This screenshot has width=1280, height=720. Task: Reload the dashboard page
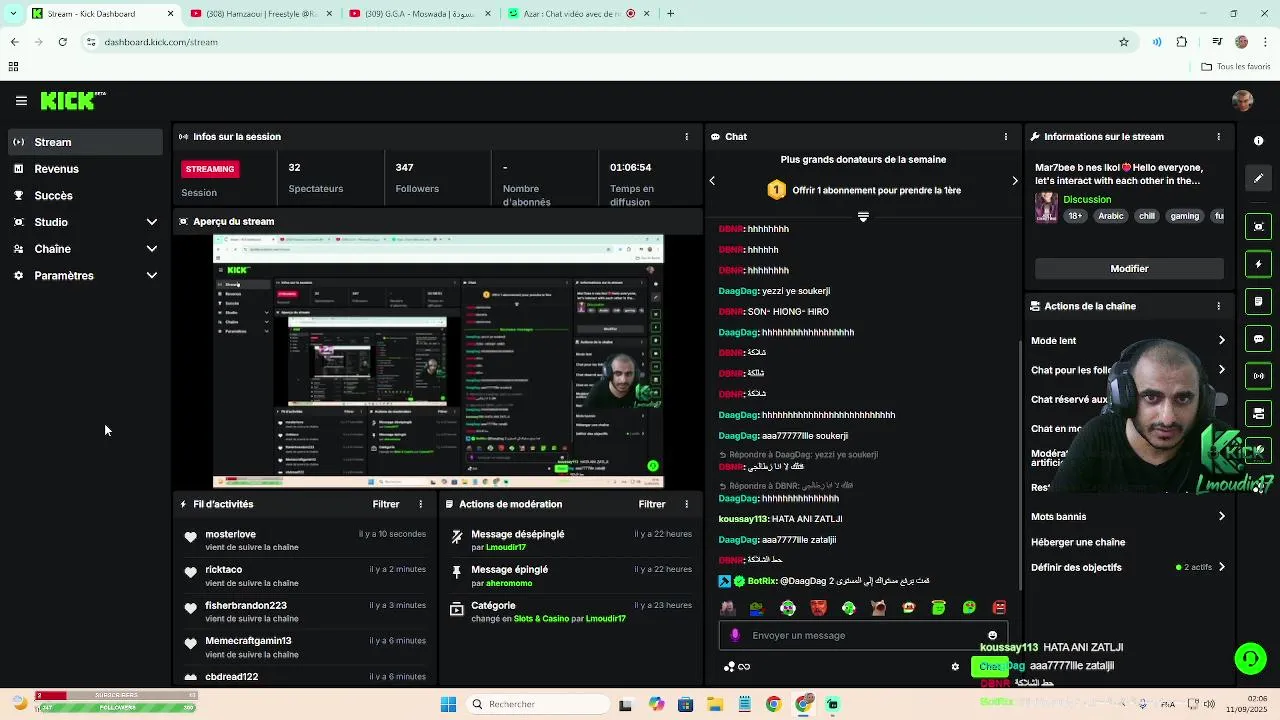click(x=62, y=42)
